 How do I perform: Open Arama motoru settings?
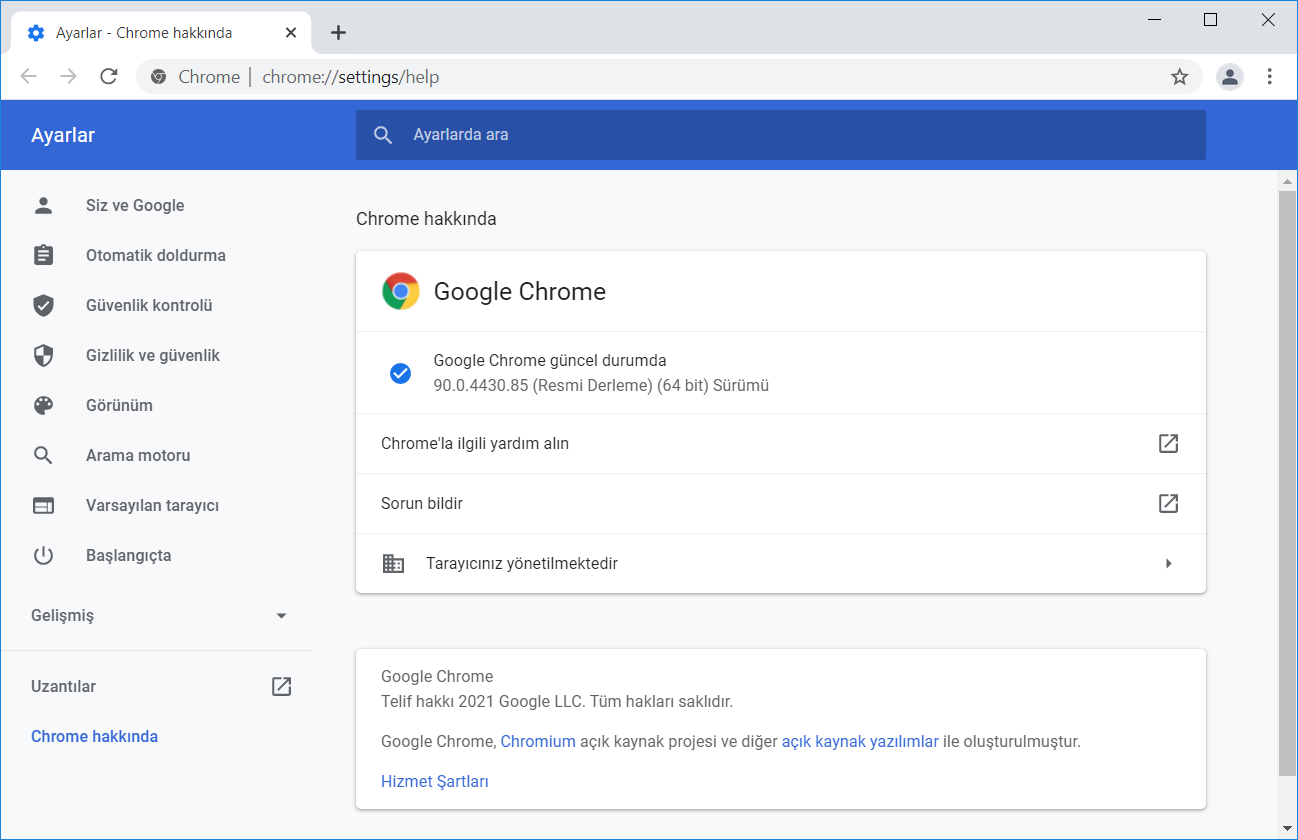point(138,455)
